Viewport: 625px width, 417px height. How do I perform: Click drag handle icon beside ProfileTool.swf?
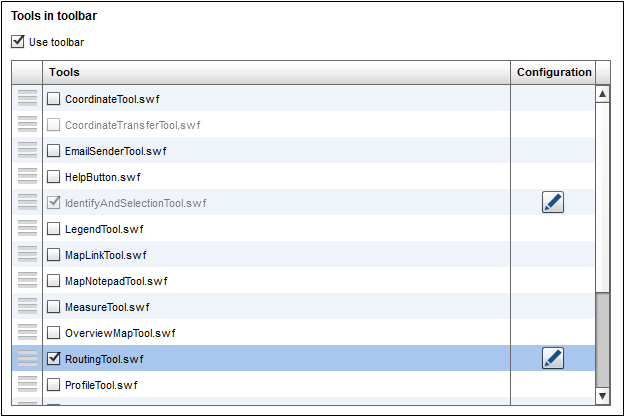tap(28, 384)
